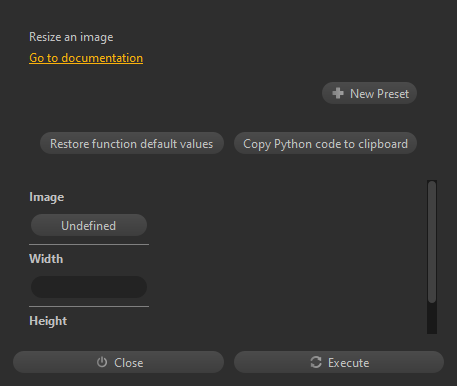The image size is (457, 386).
Task: Select the Width parameter label
Action: pyautogui.click(x=46, y=259)
